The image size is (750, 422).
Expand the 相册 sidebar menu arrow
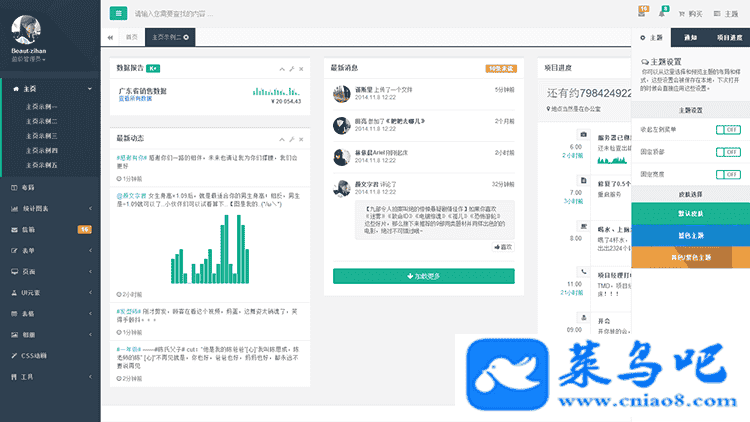pos(90,335)
